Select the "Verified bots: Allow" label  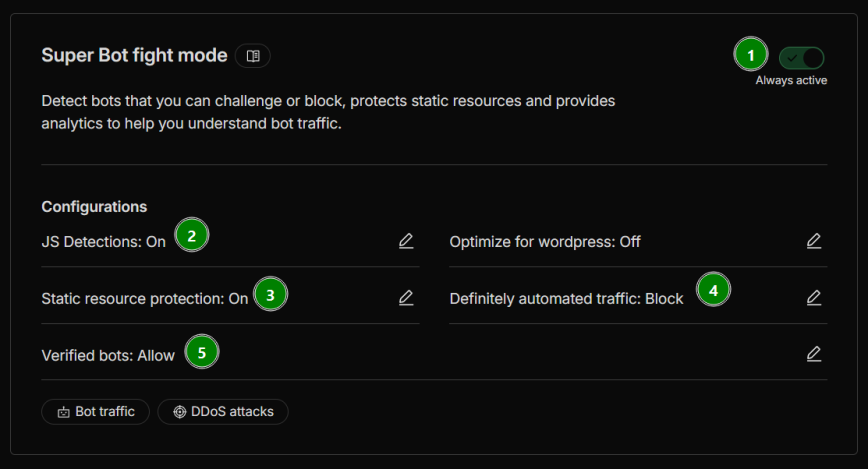pyautogui.click(x=108, y=355)
